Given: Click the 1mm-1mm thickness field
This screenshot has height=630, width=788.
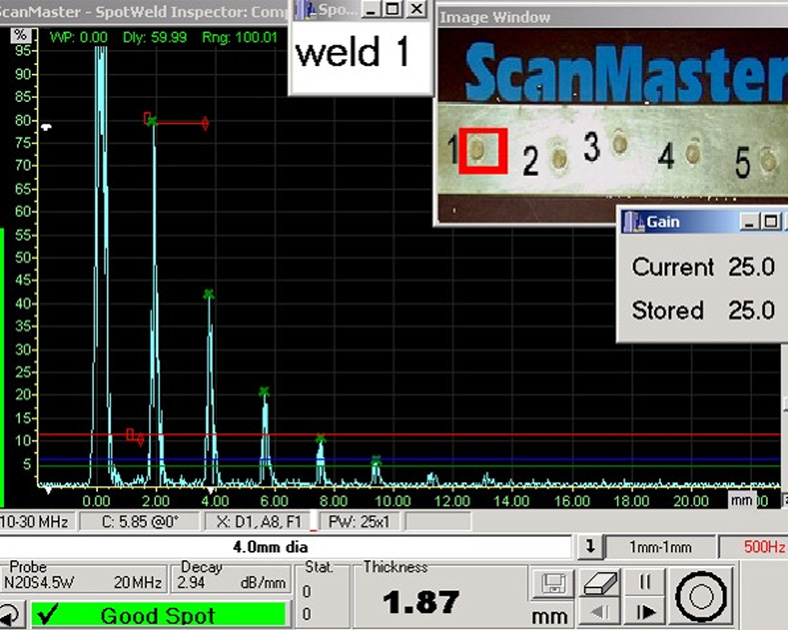Looking at the screenshot, I should click(660, 547).
